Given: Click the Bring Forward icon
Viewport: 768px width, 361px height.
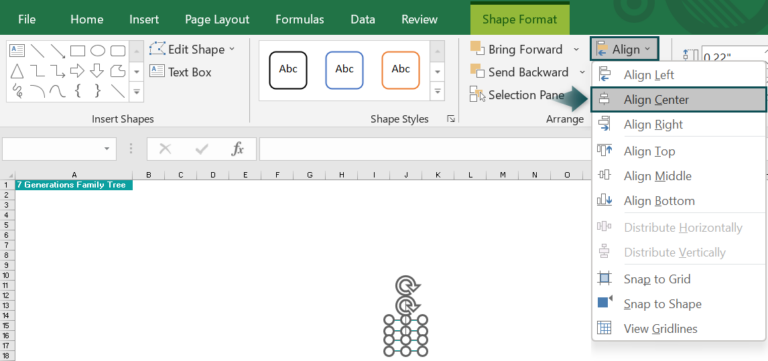Looking at the screenshot, I should [478, 49].
